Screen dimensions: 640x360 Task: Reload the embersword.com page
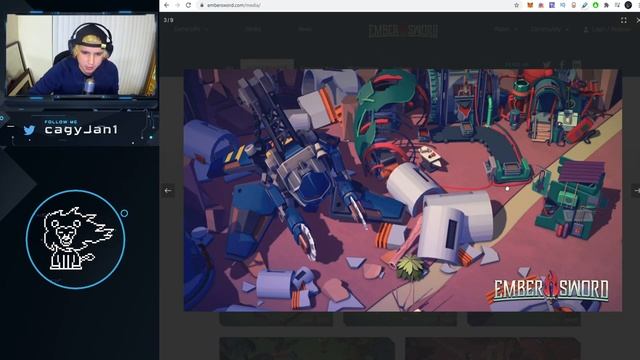tap(188, 5)
